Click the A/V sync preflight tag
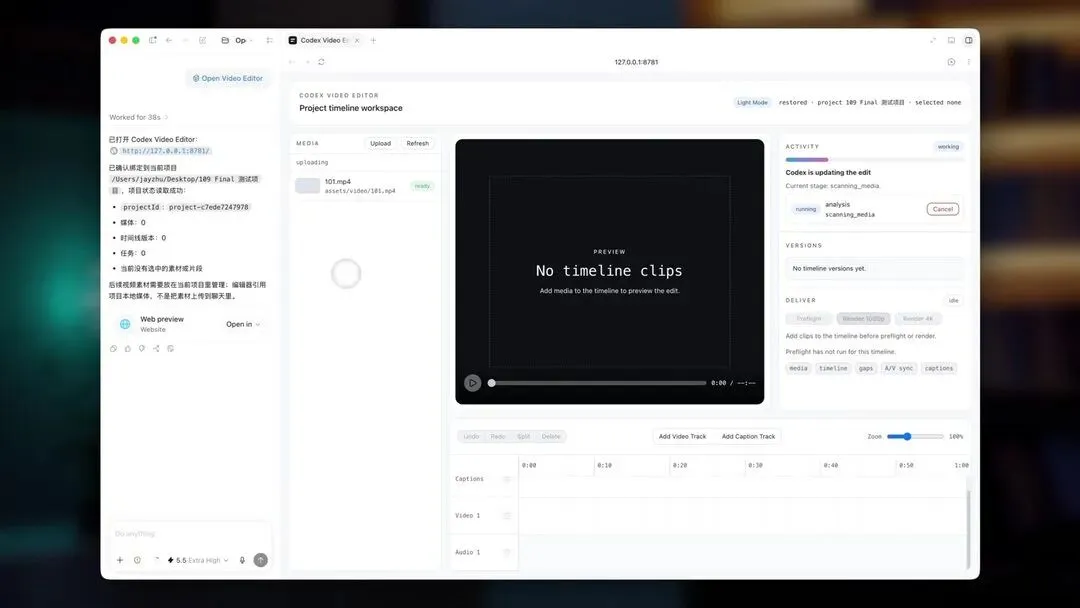1080x608 pixels. [x=899, y=368]
